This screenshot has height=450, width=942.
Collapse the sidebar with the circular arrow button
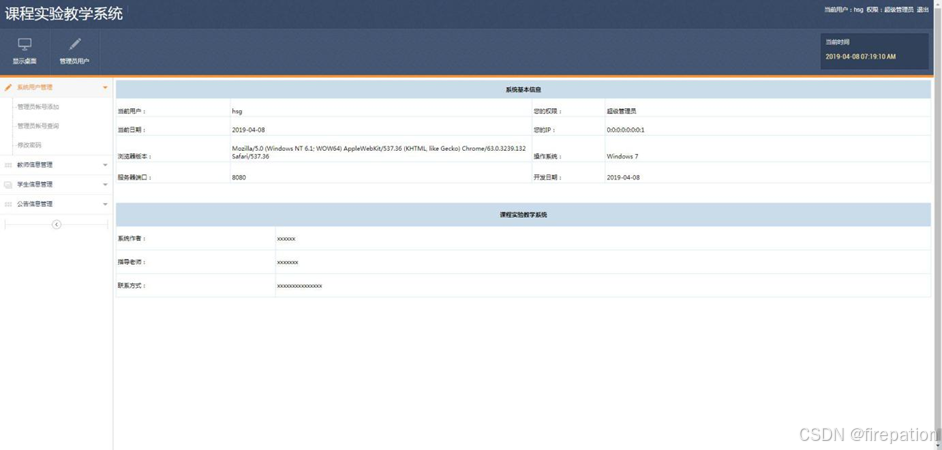pyautogui.click(x=56, y=224)
